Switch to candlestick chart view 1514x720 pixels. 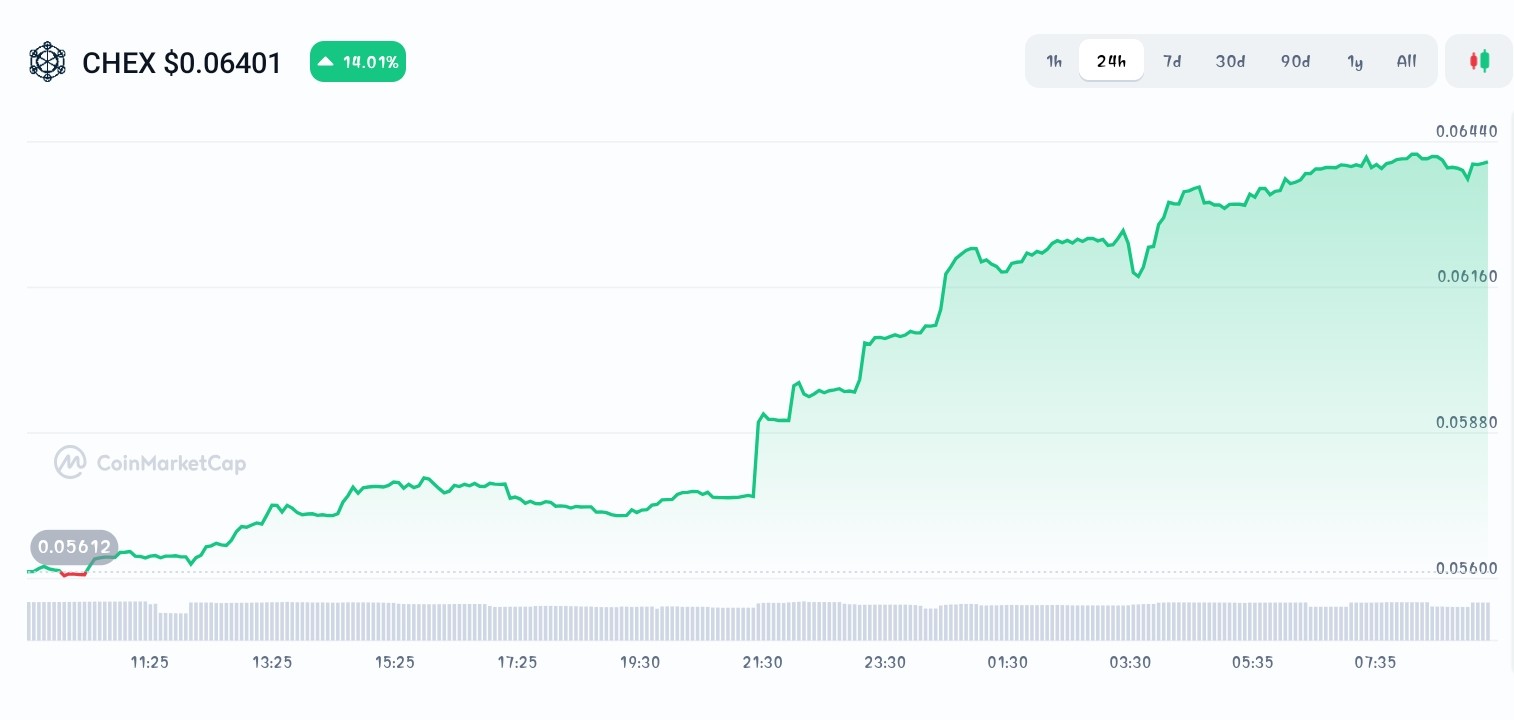(x=1479, y=61)
